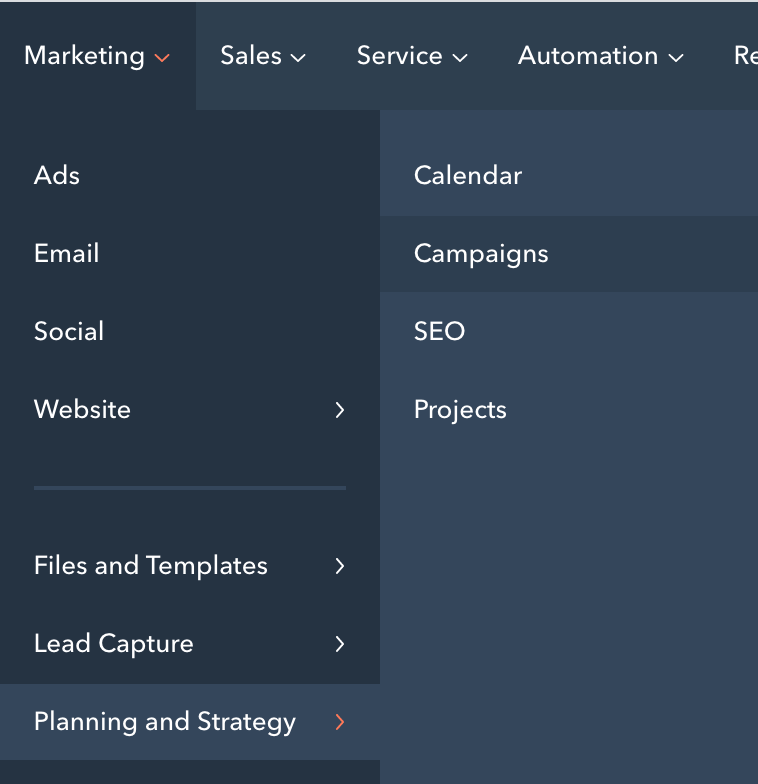Choose Campaigns in the submenu

481,253
